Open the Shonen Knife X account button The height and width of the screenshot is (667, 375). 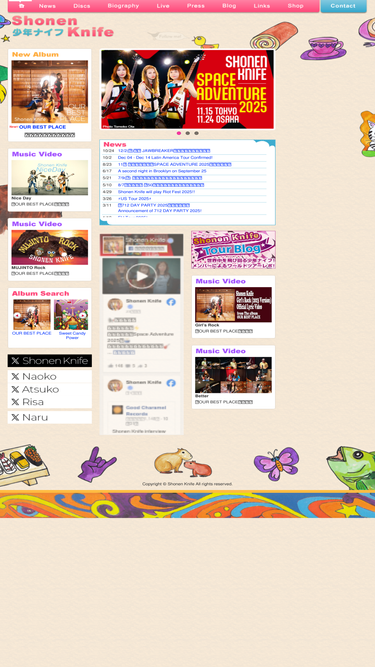[x=50, y=361]
